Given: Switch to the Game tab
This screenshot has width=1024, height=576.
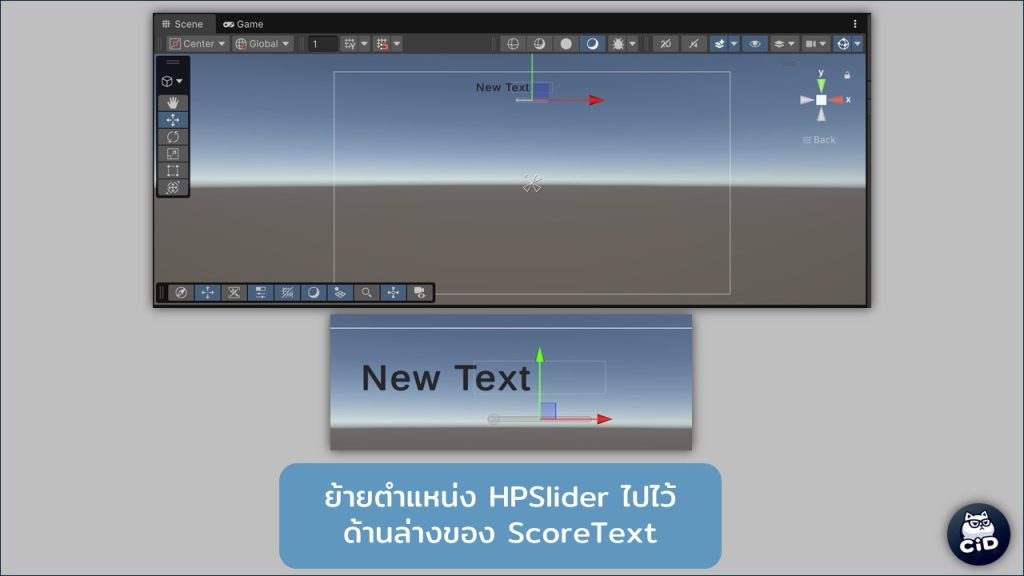Looking at the screenshot, I should (x=243, y=24).
